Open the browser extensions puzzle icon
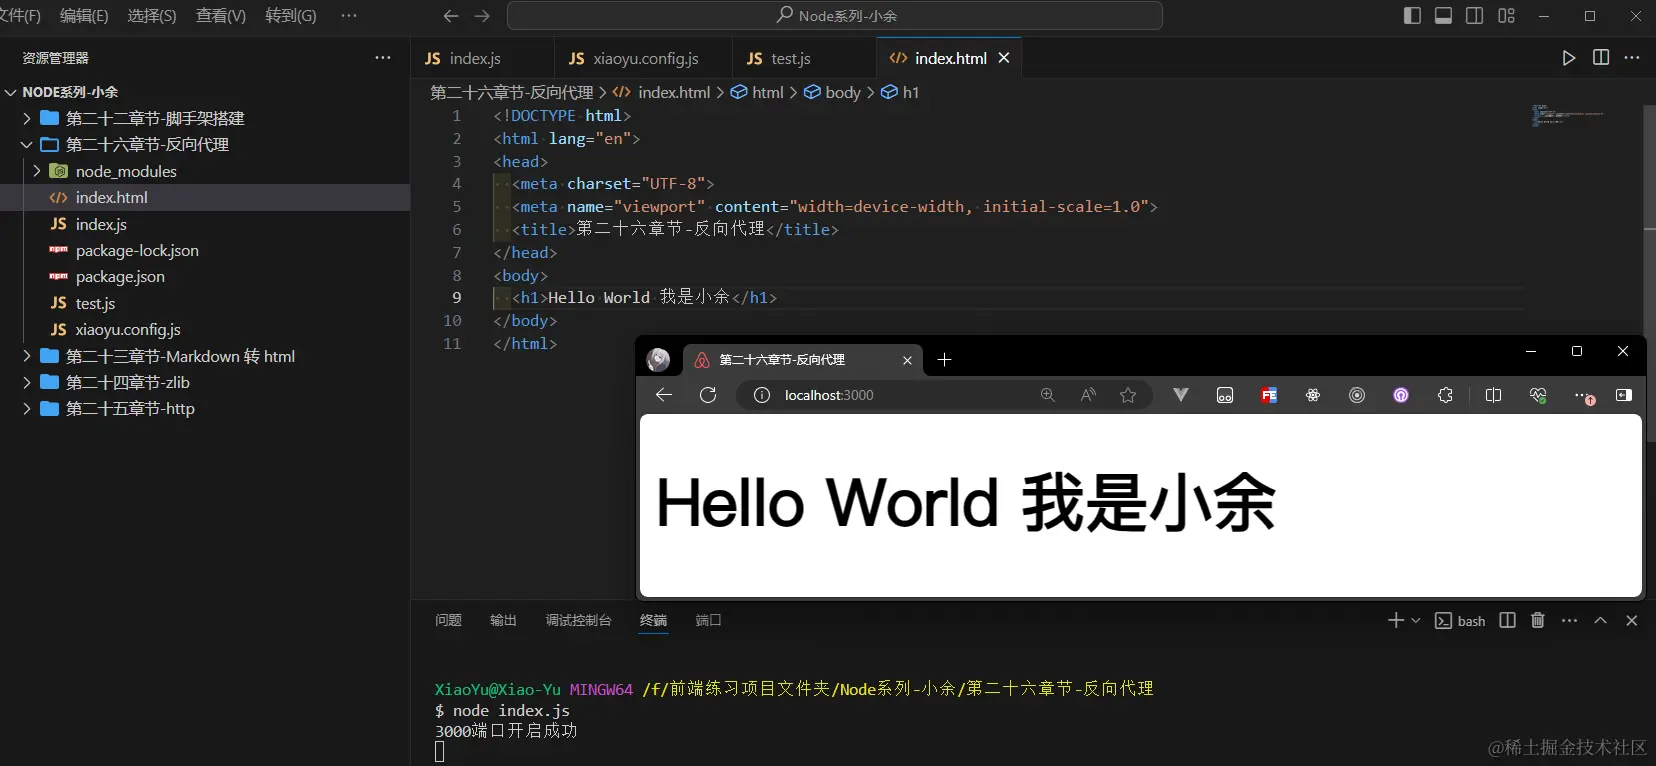1656x766 pixels. tap(1445, 395)
